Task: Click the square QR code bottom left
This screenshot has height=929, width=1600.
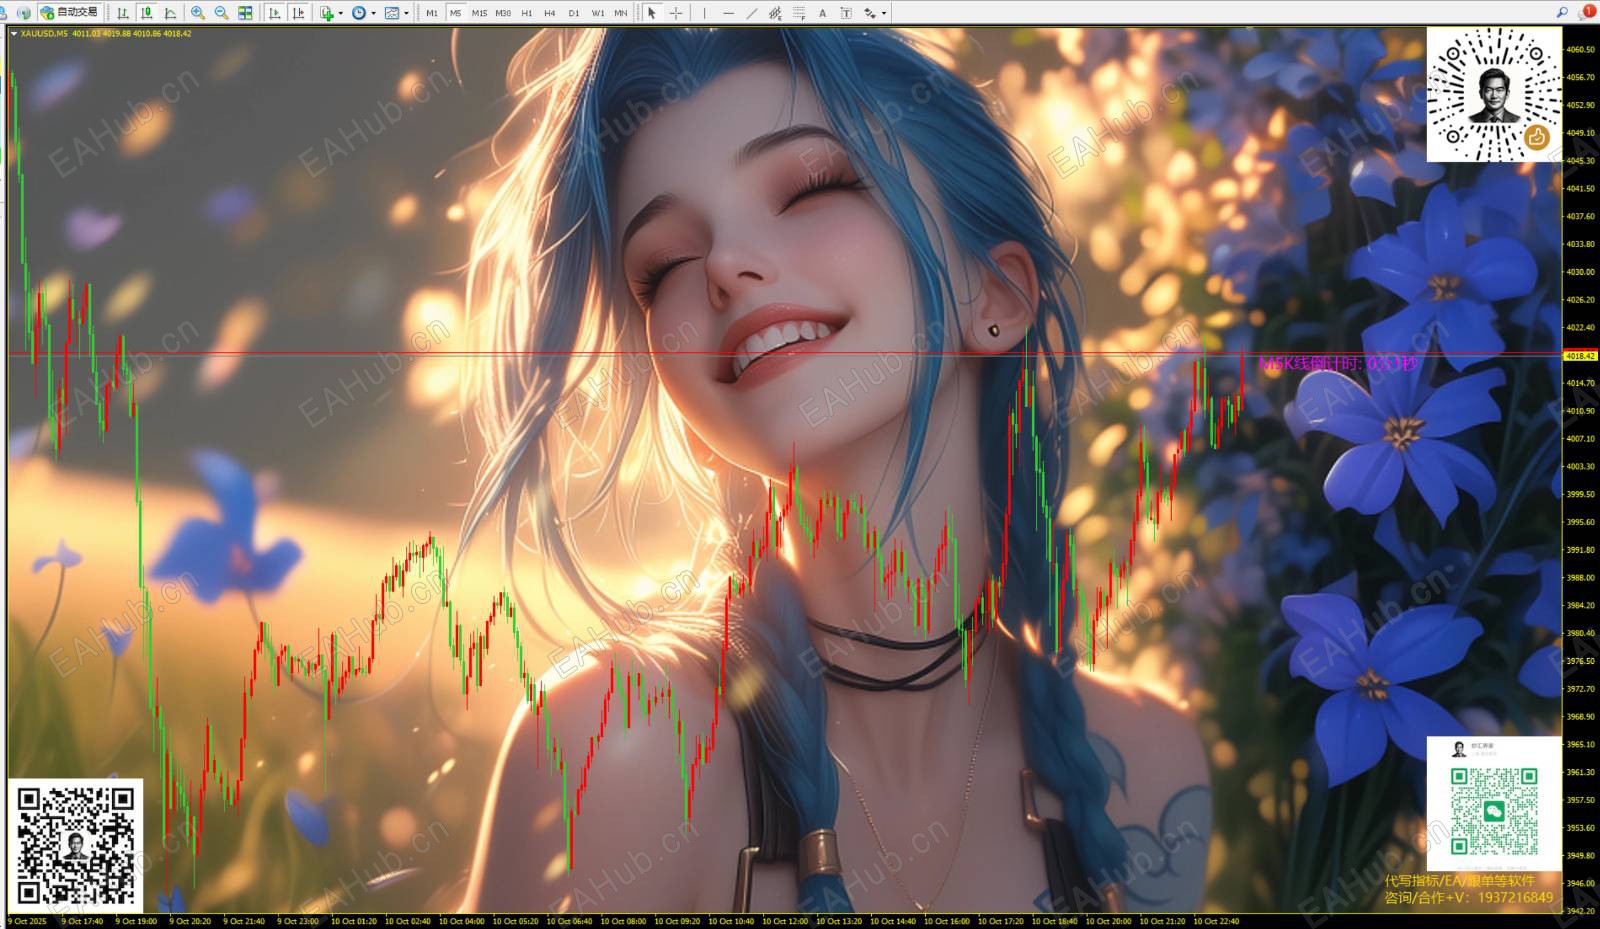Action: point(76,845)
